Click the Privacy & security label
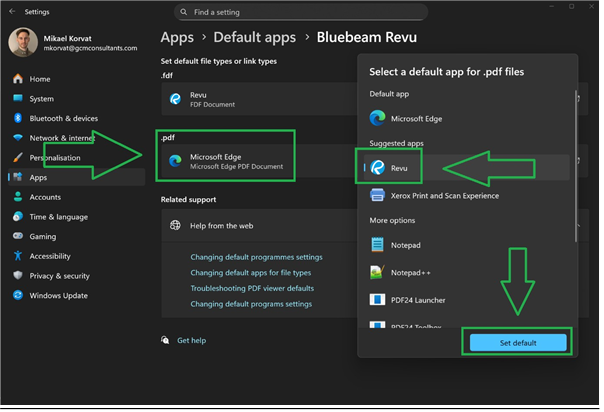604x412 pixels. pyautogui.click(x=59, y=276)
